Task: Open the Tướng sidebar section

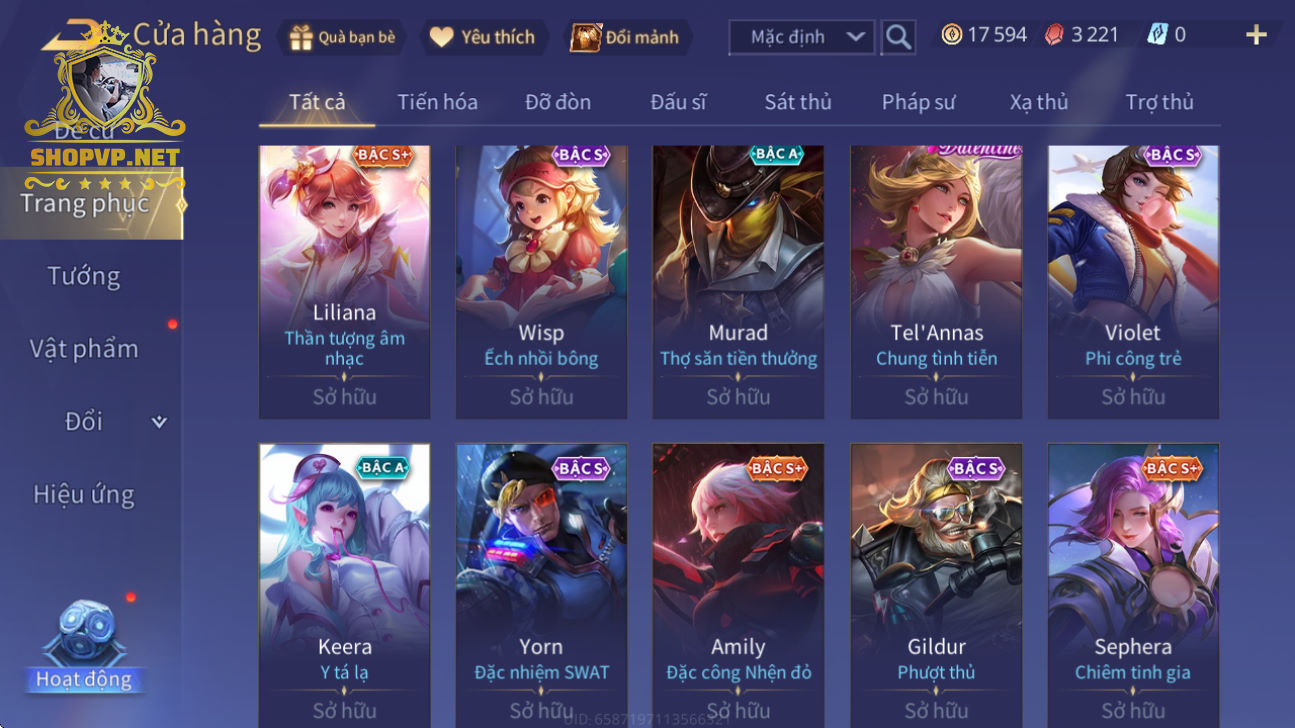Action: coord(84,276)
